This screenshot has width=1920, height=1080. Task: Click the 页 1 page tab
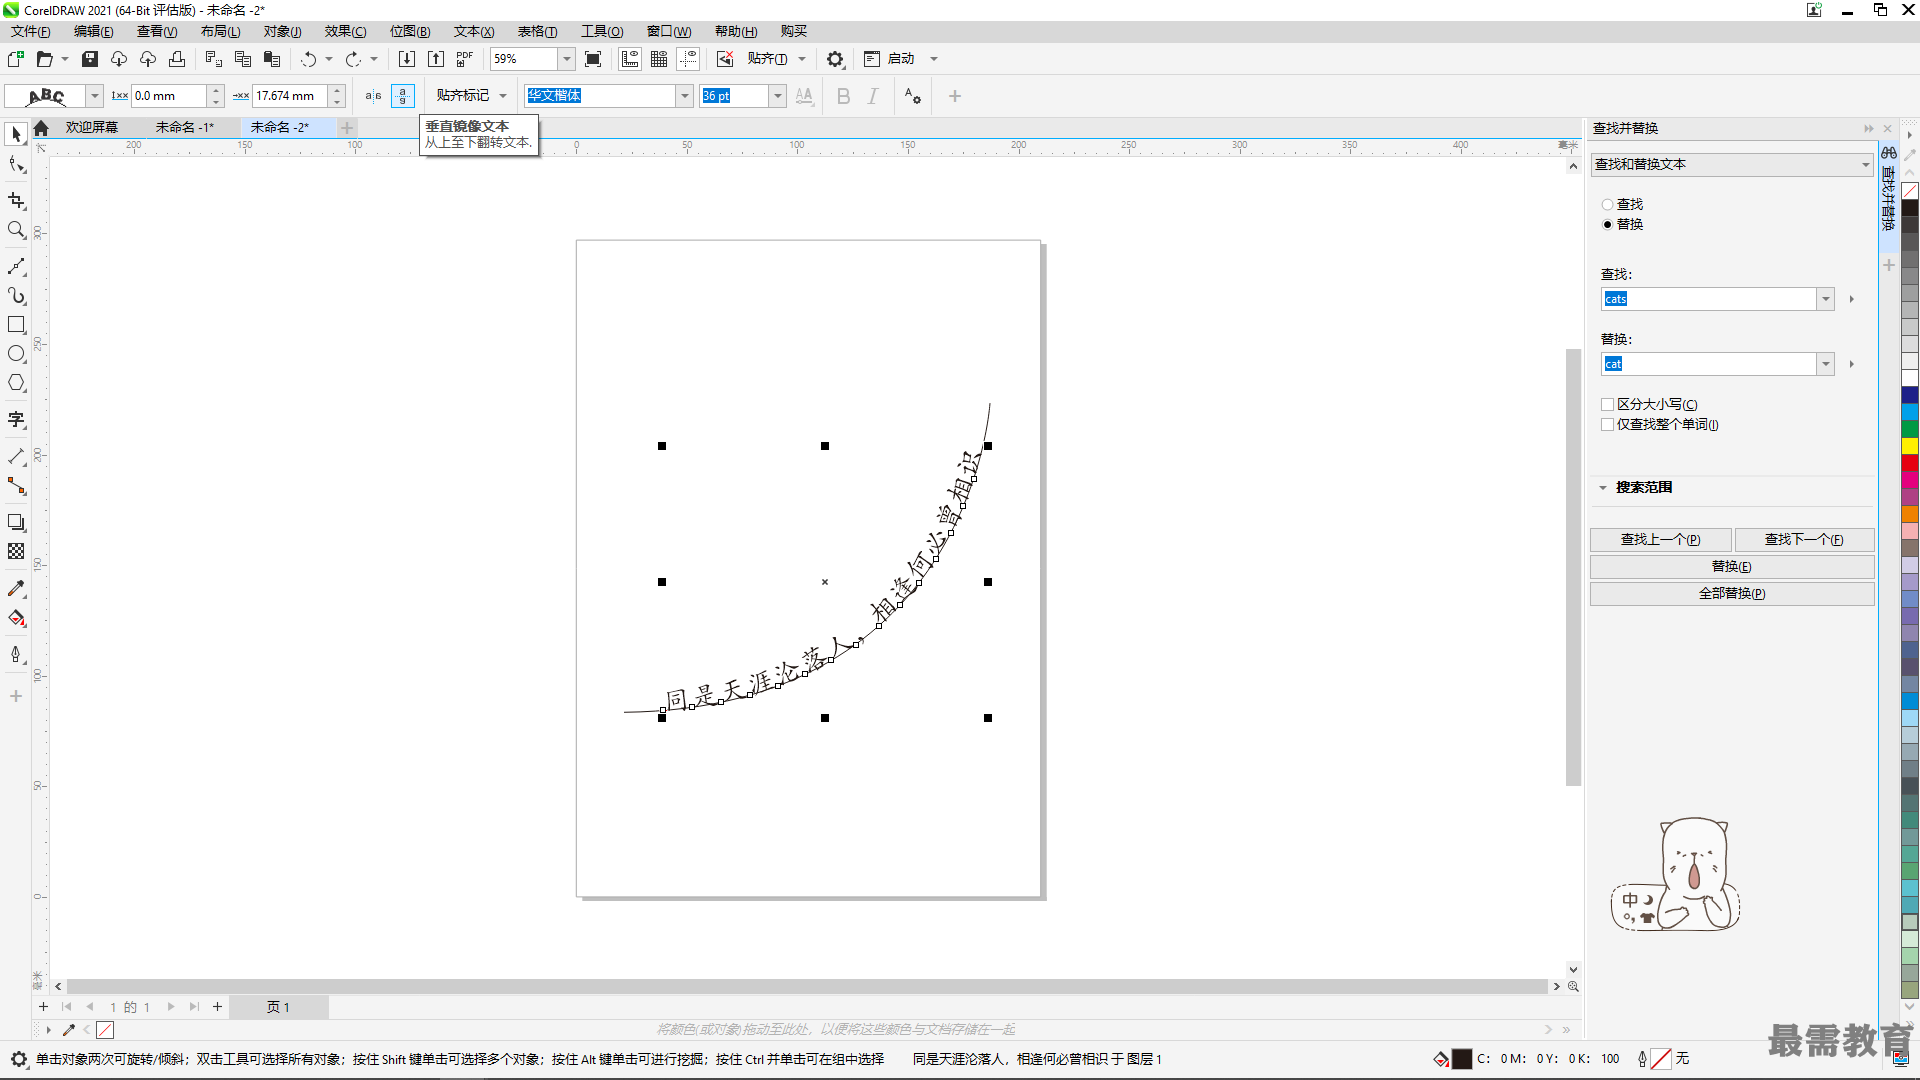click(x=278, y=1007)
